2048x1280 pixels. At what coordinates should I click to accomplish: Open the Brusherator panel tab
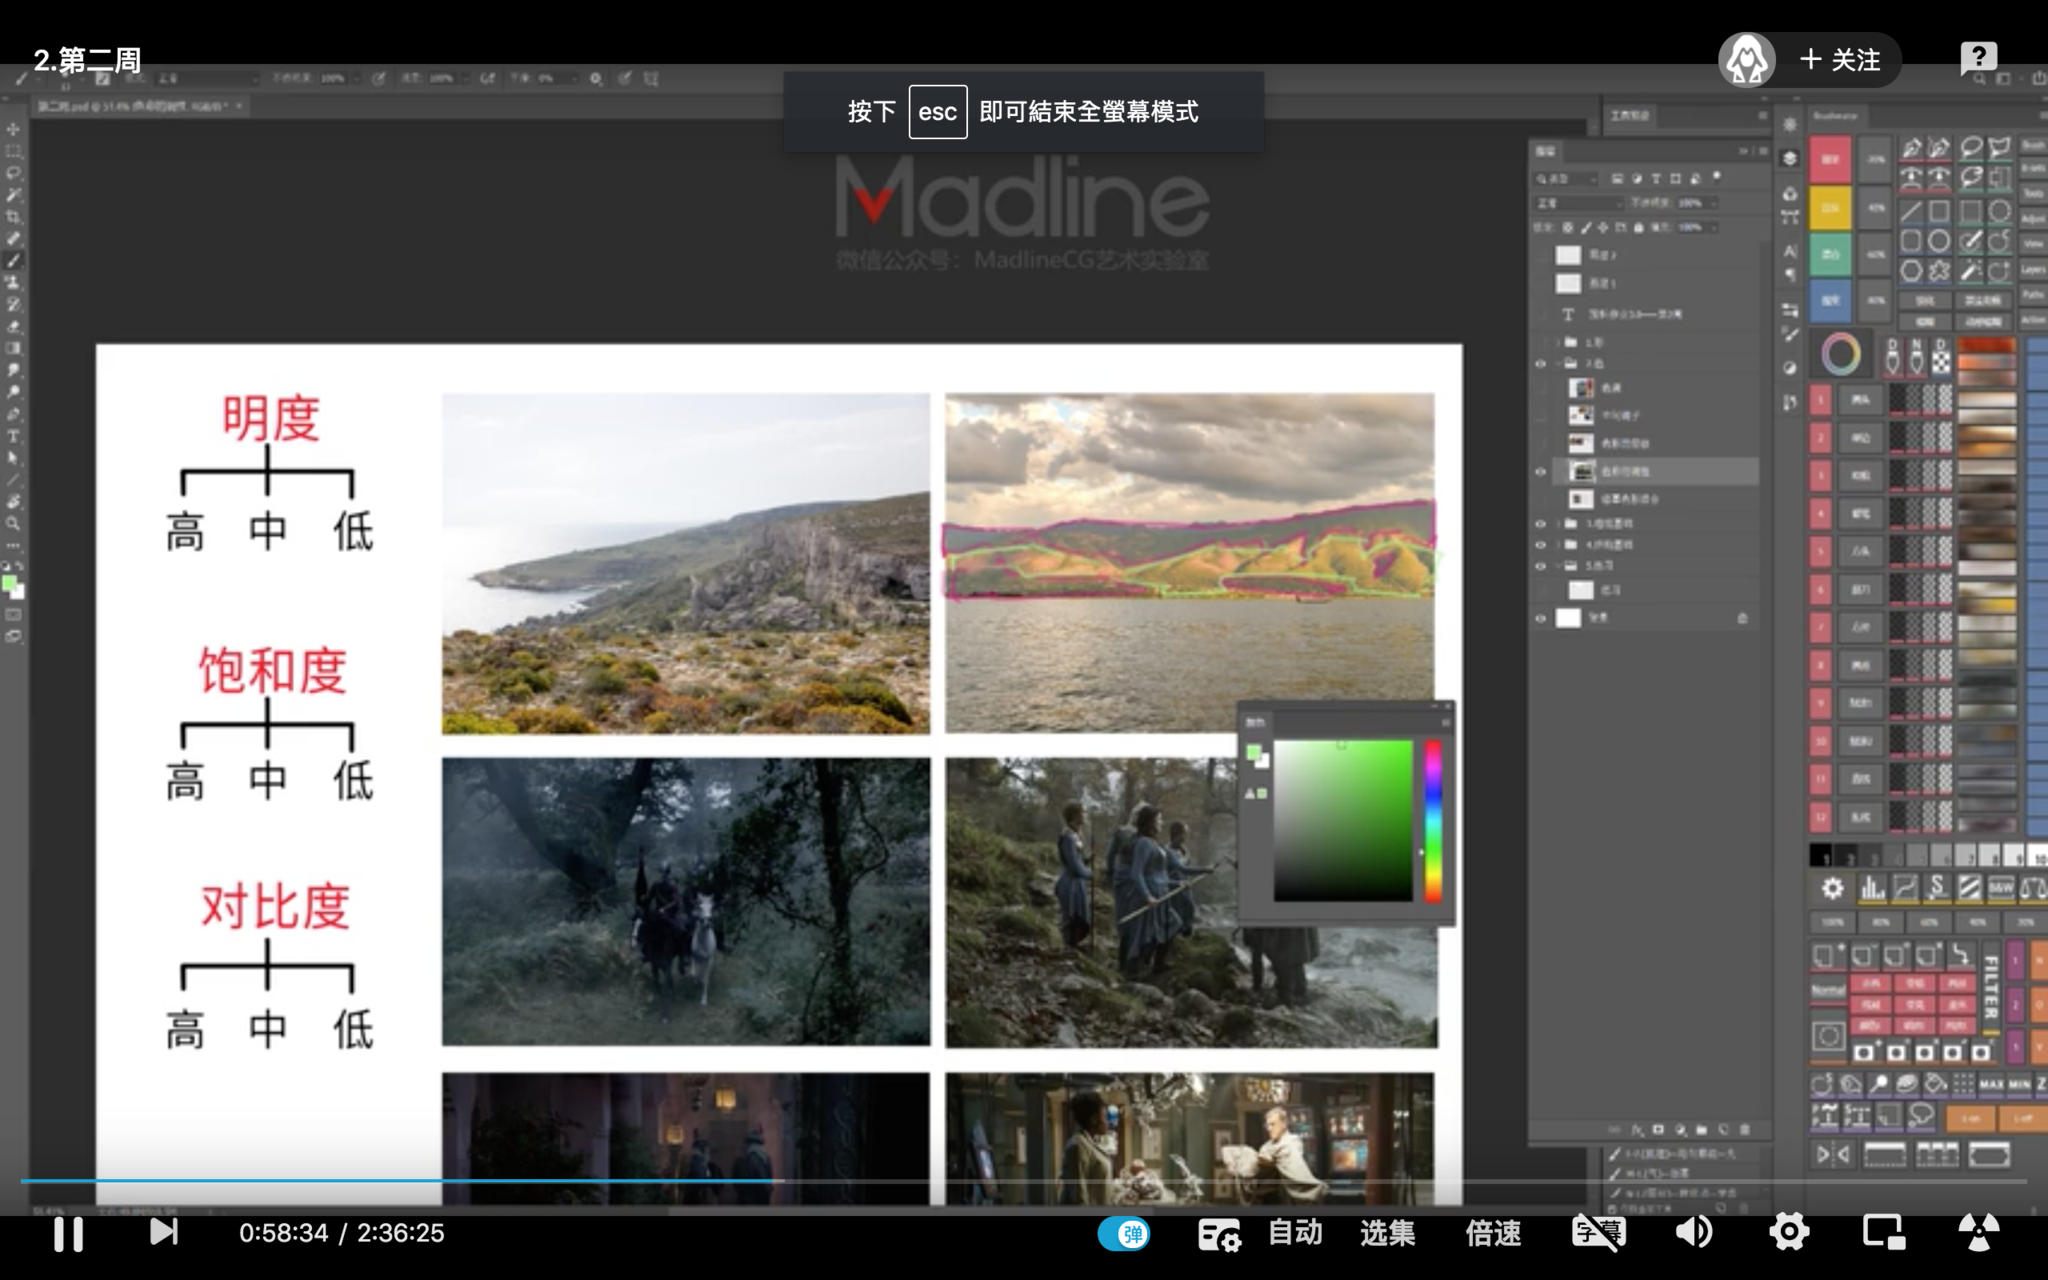coord(1836,116)
